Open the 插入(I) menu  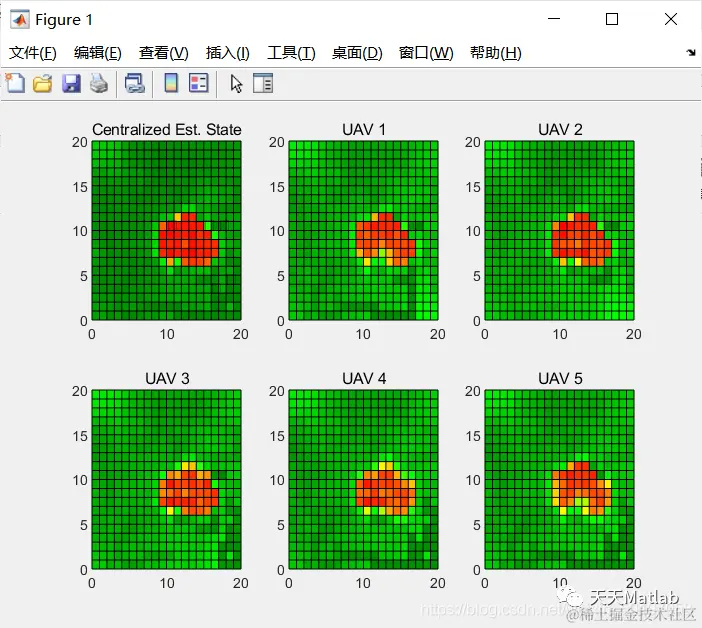[x=227, y=53]
